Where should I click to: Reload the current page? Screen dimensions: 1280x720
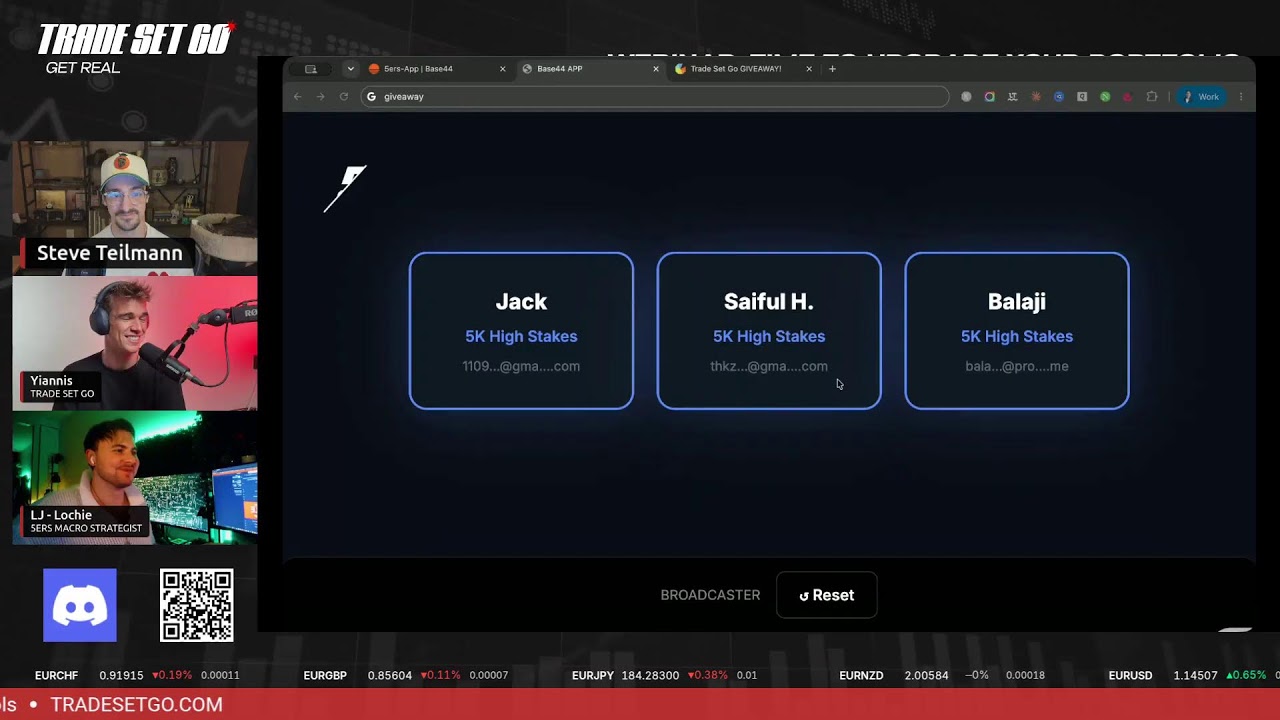344,97
